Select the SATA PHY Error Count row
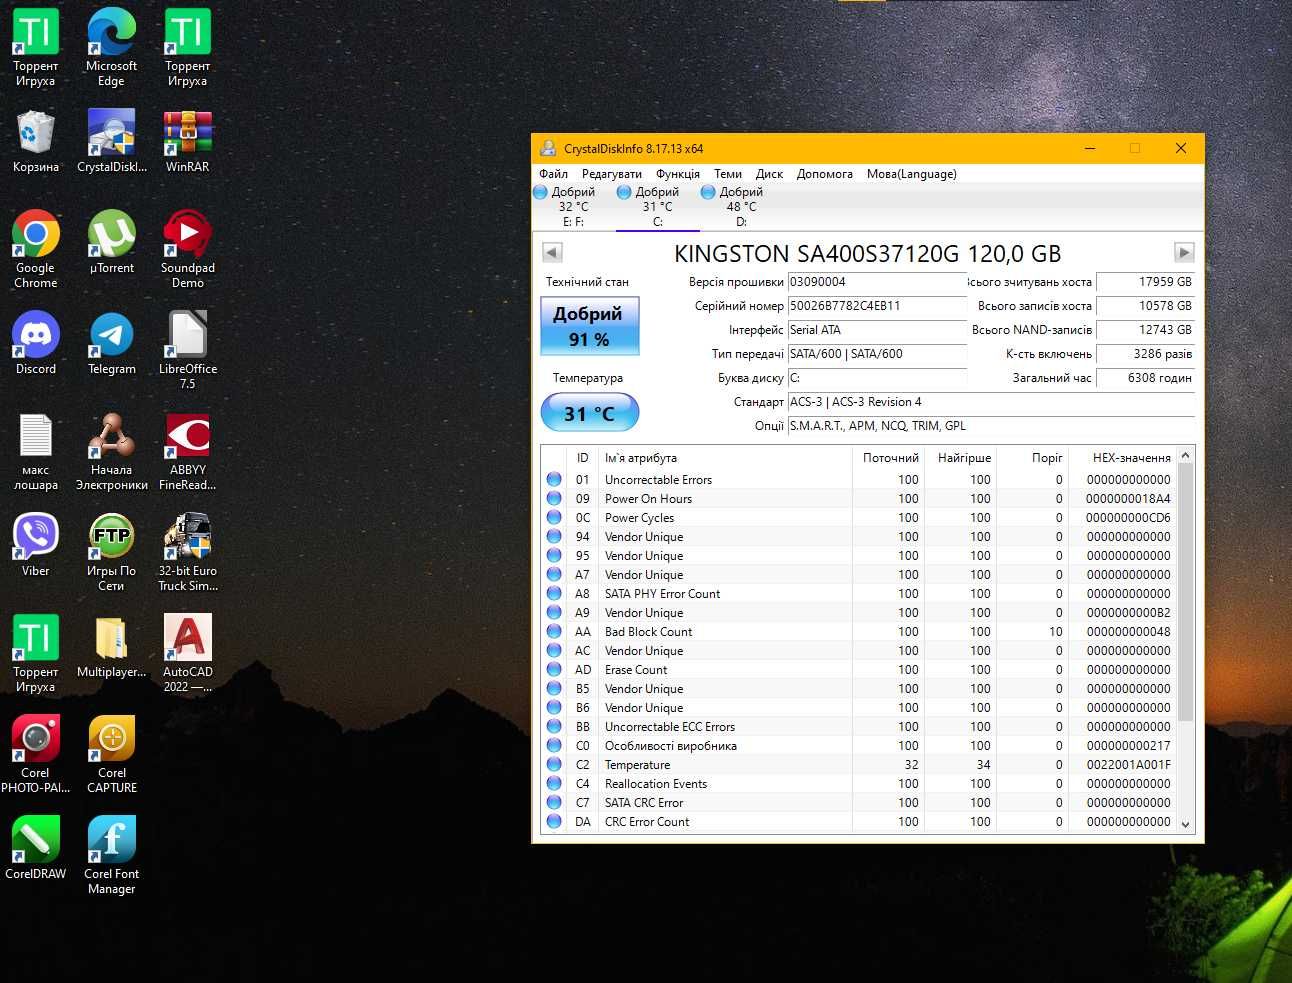The width and height of the screenshot is (1292, 983). [859, 594]
